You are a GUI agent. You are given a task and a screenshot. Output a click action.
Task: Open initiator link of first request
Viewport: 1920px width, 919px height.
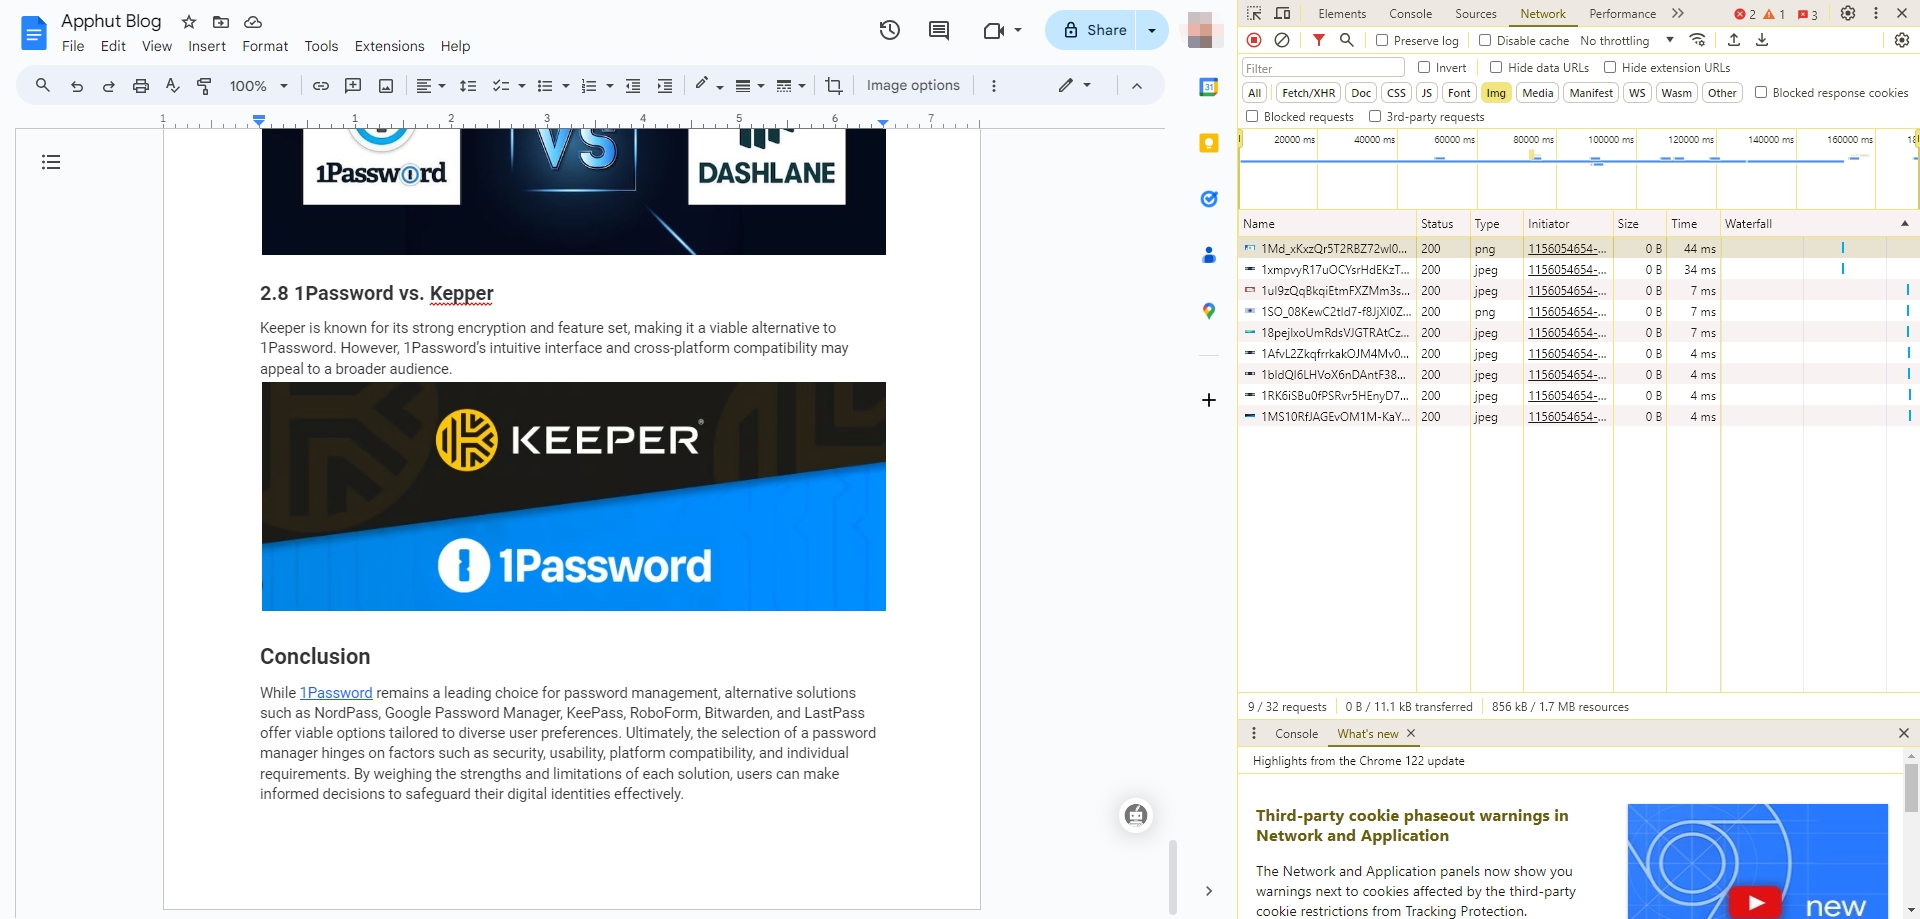(1567, 248)
